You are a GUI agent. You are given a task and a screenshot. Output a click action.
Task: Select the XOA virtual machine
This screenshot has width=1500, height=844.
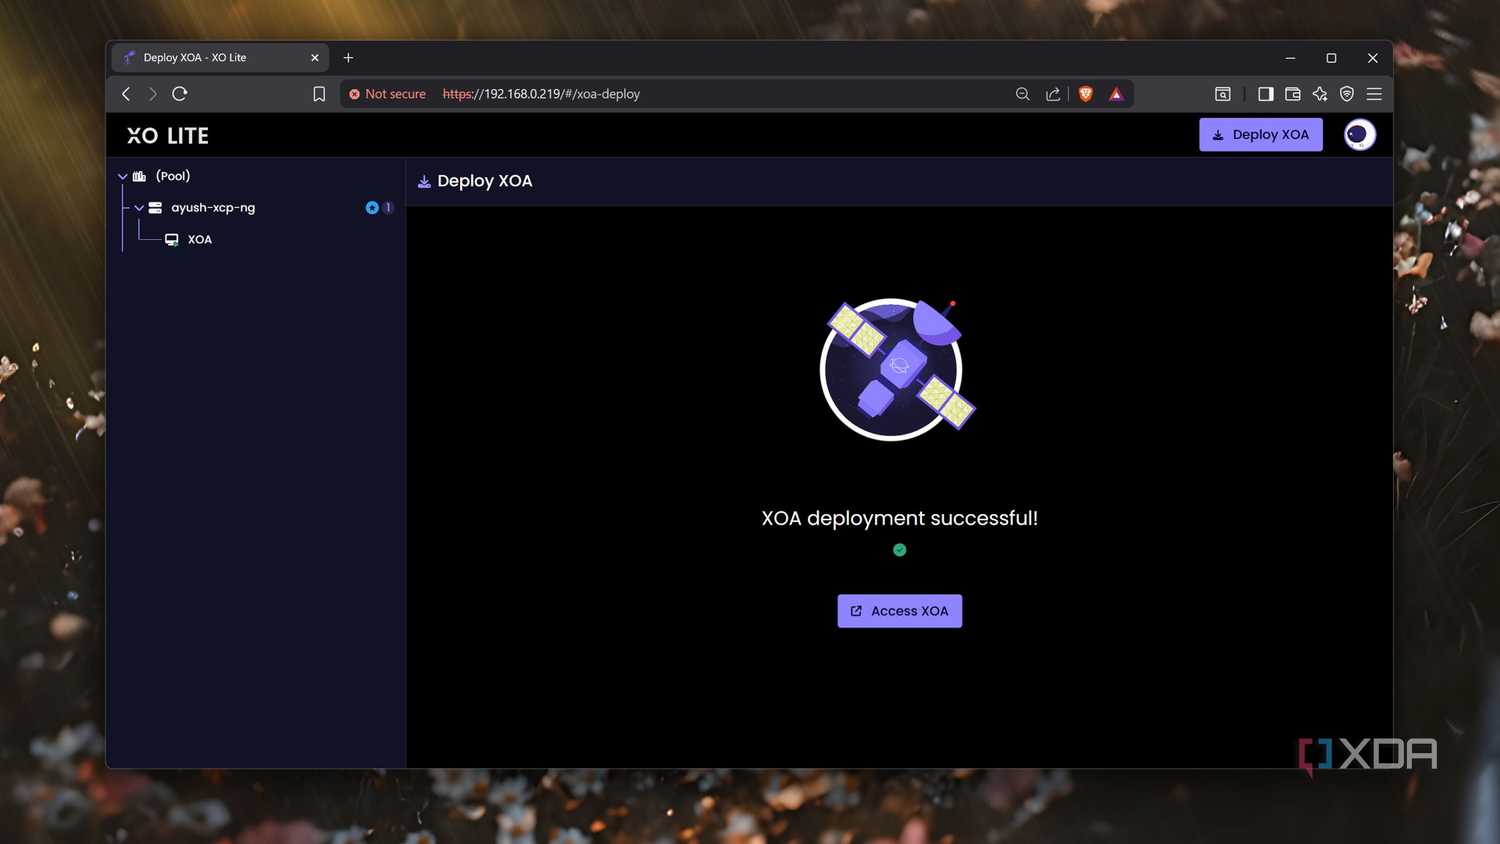pos(200,240)
